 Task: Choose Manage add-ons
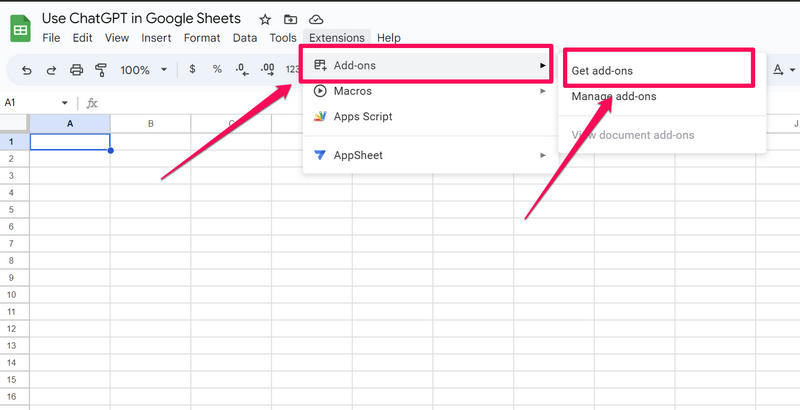pyautogui.click(x=614, y=96)
